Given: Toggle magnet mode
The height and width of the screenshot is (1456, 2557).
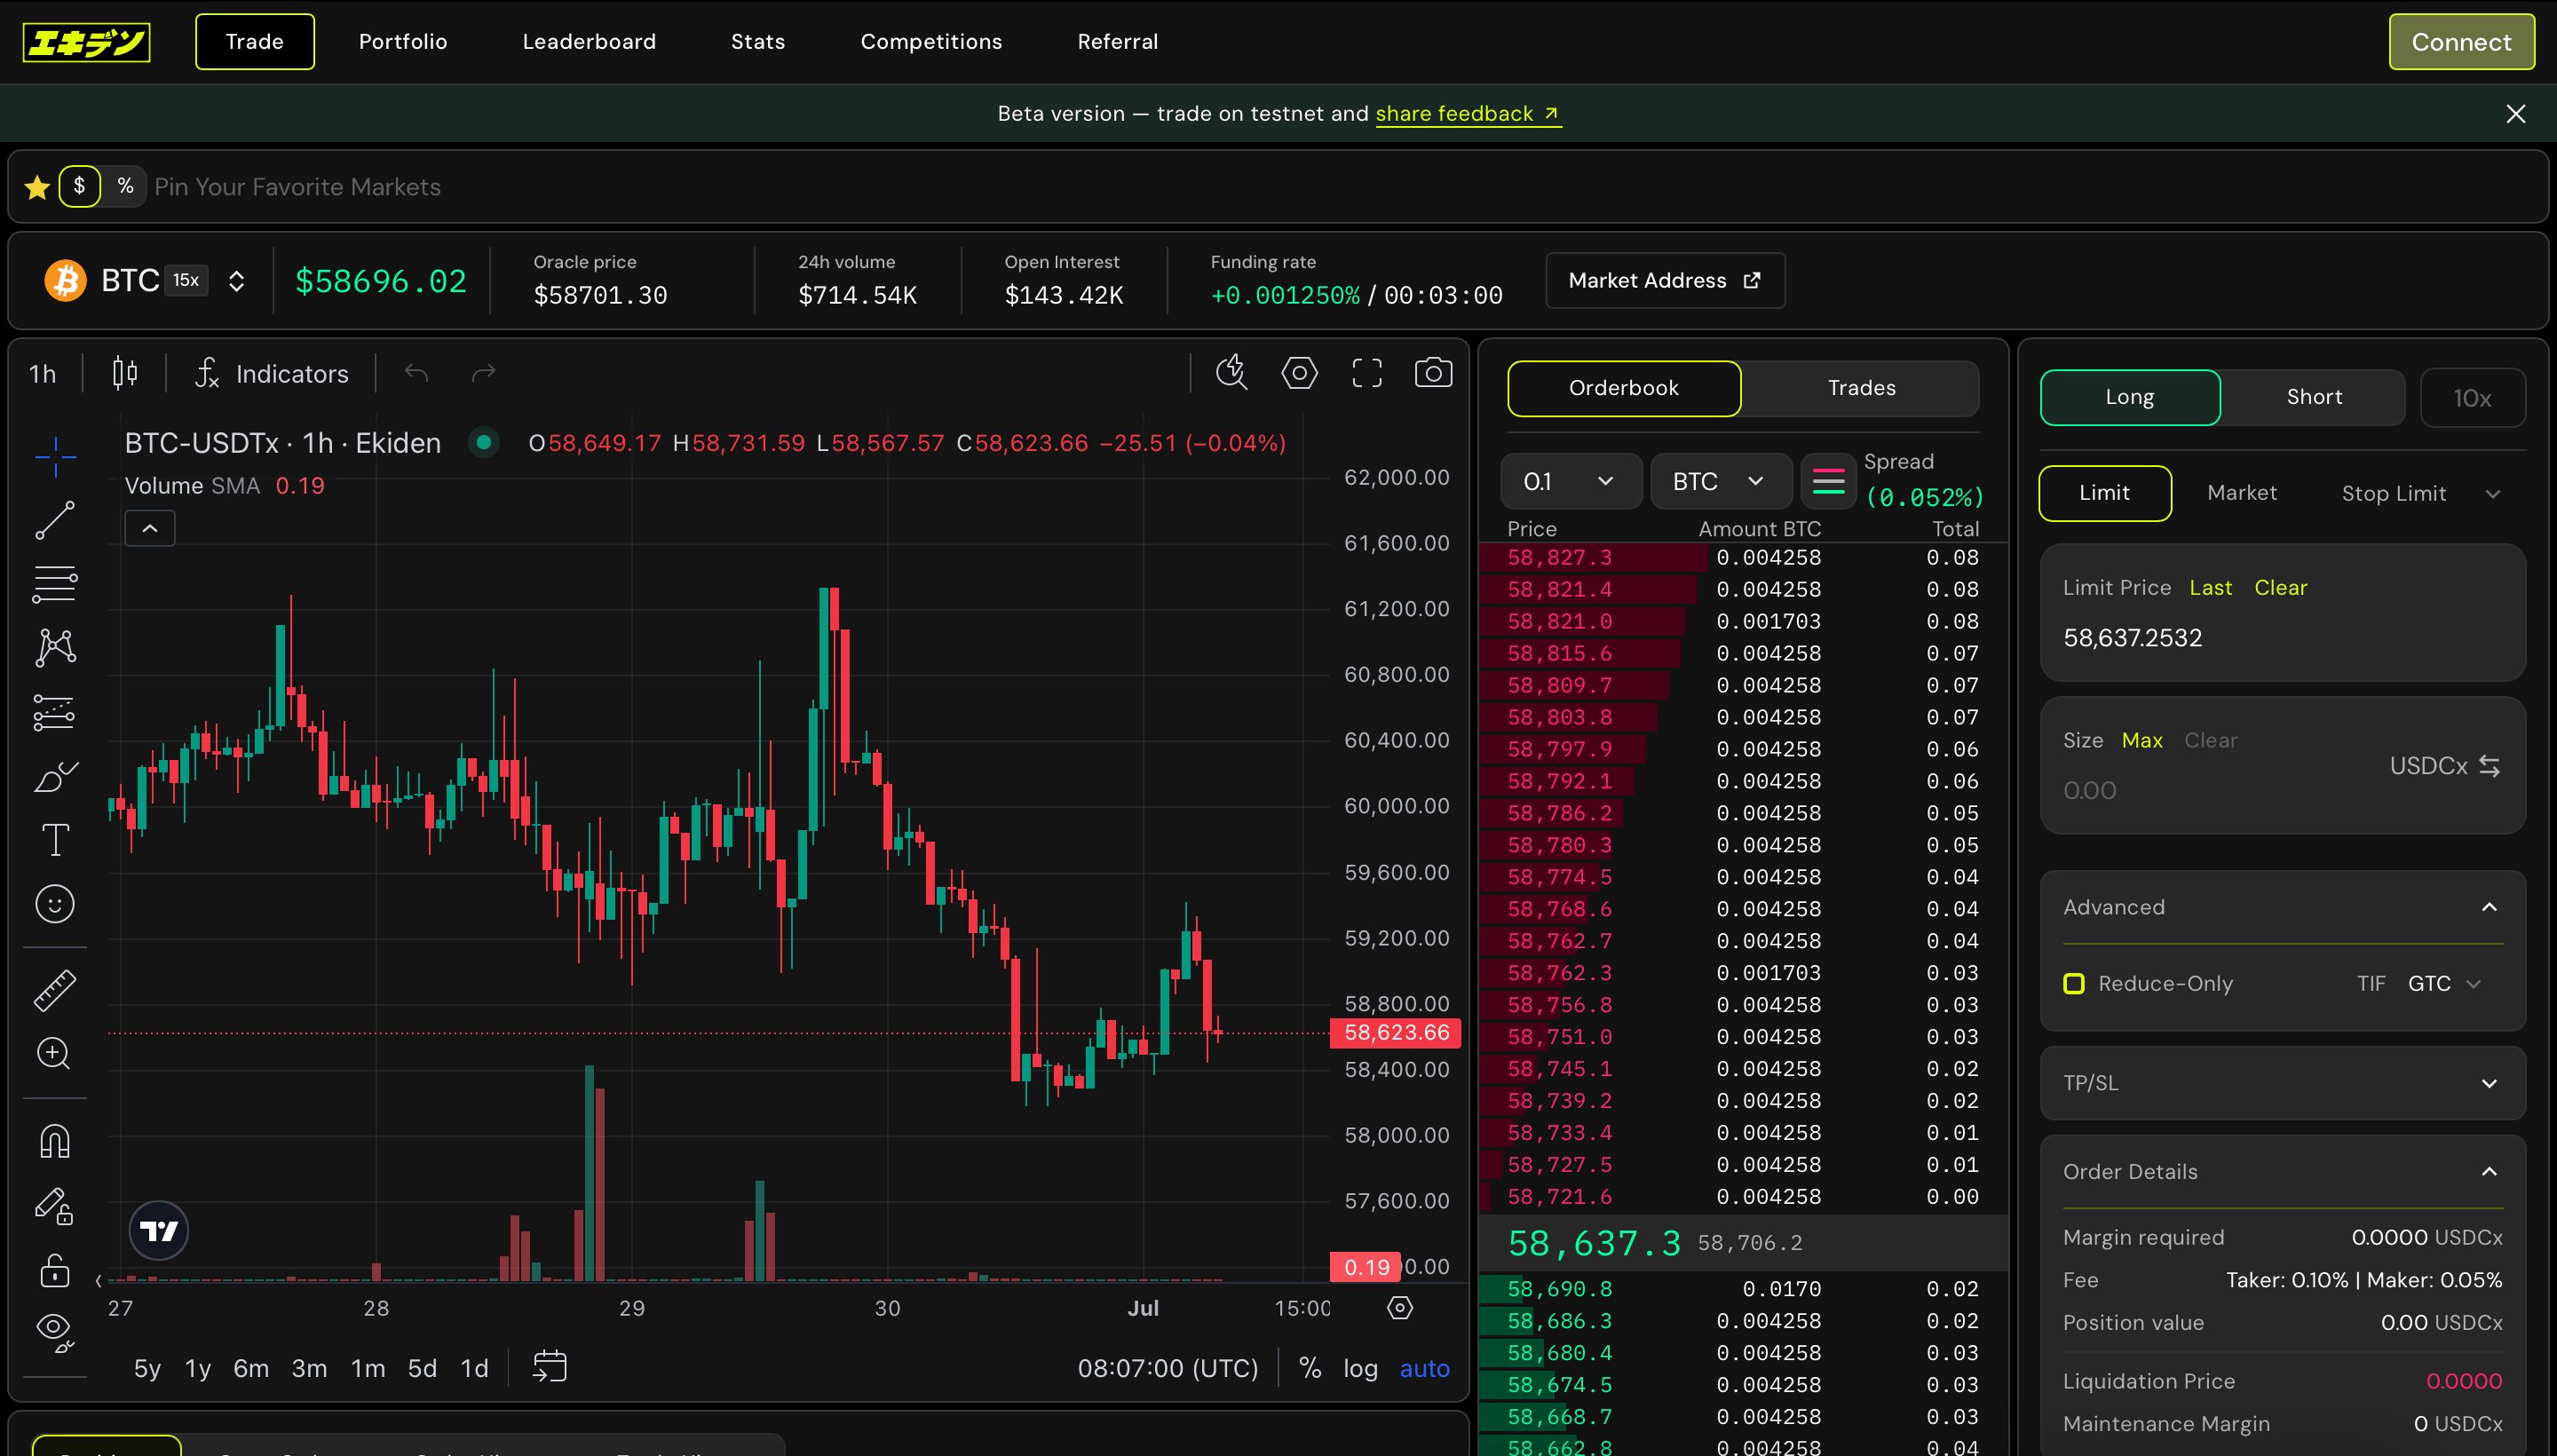Looking at the screenshot, I should tap(55, 1141).
